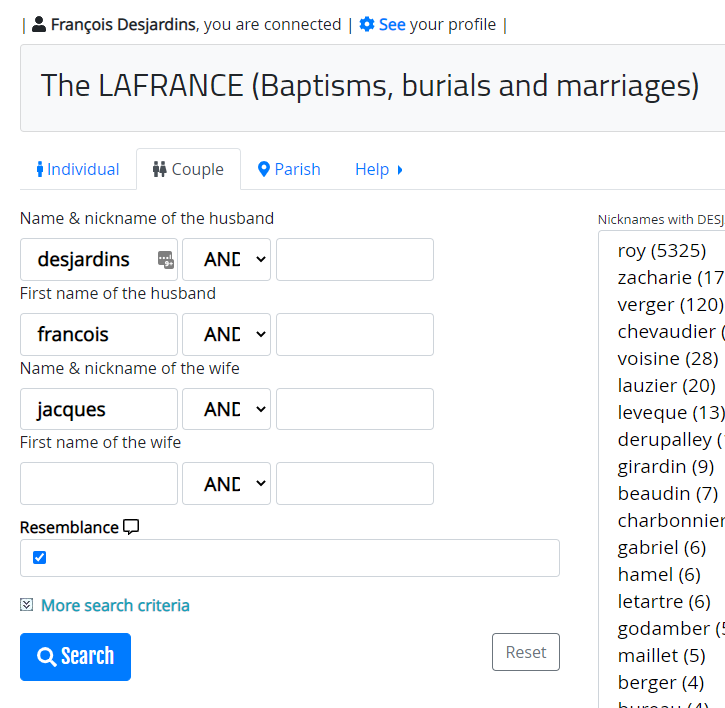Select nickname charbonnier in the list
The height and width of the screenshot is (708, 725).
[670, 521]
